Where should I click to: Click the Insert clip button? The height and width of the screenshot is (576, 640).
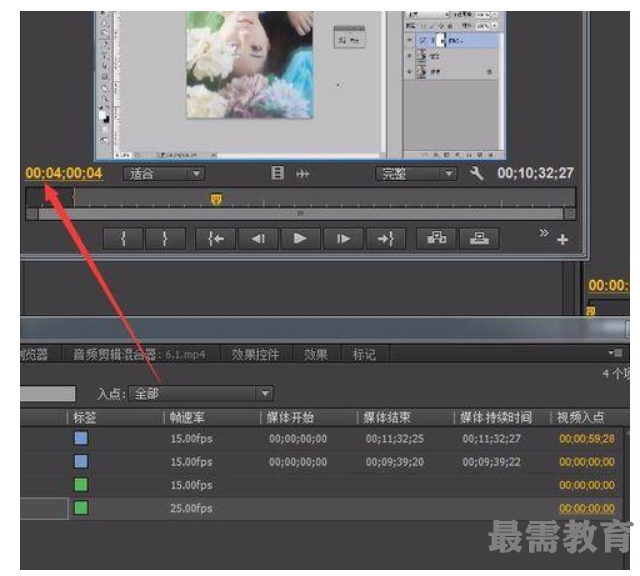[437, 238]
